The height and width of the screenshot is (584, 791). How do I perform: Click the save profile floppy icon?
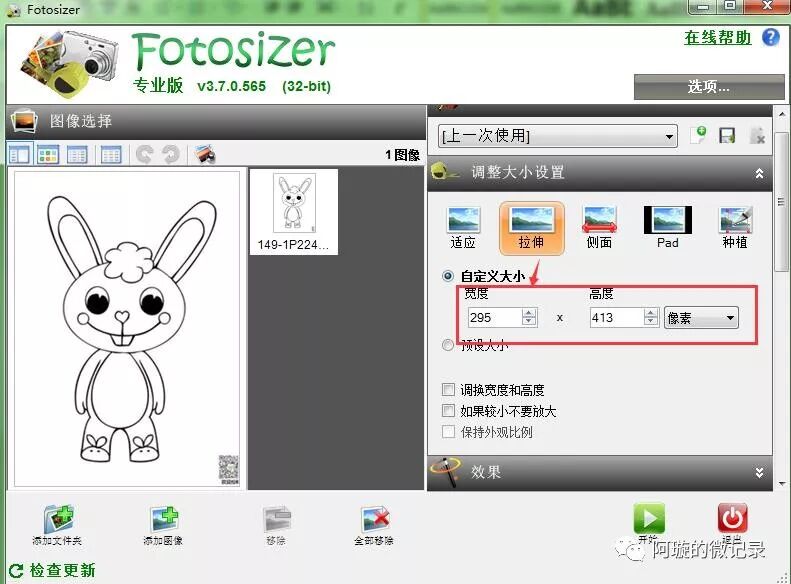tap(727, 135)
